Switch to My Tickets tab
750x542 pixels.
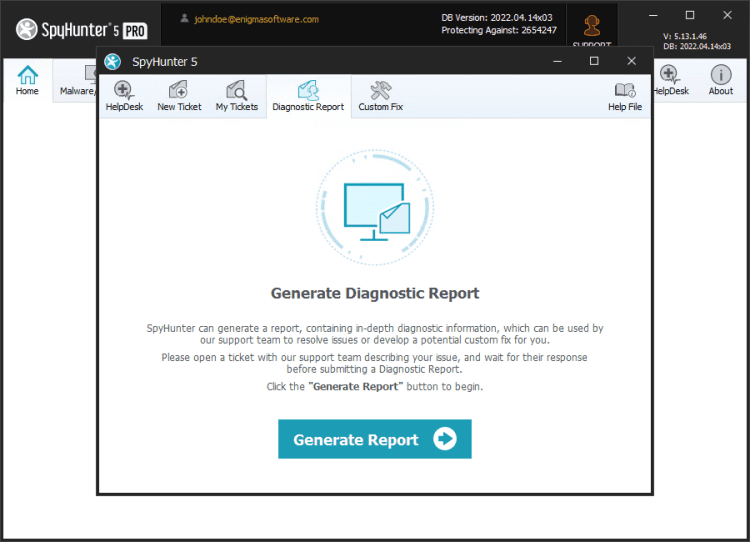(x=237, y=96)
